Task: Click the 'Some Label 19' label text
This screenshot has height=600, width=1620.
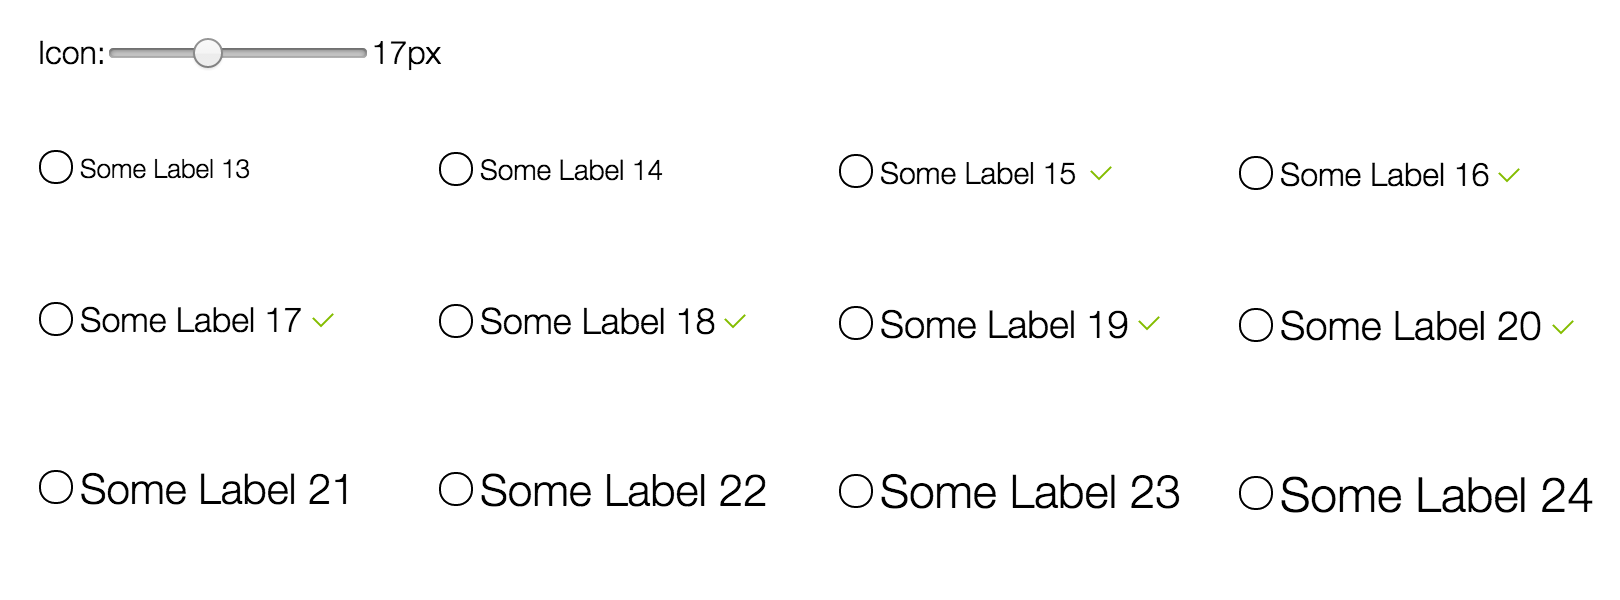Action: (x=1004, y=325)
